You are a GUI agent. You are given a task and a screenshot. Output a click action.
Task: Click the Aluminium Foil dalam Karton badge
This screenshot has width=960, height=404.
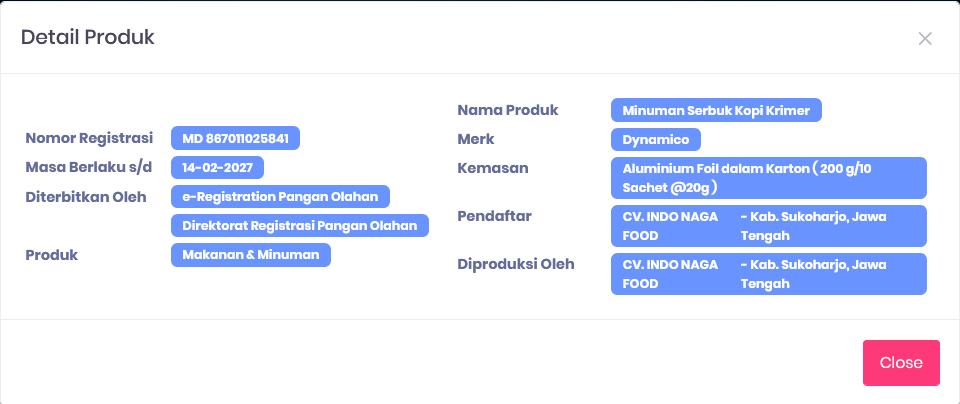point(768,178)
